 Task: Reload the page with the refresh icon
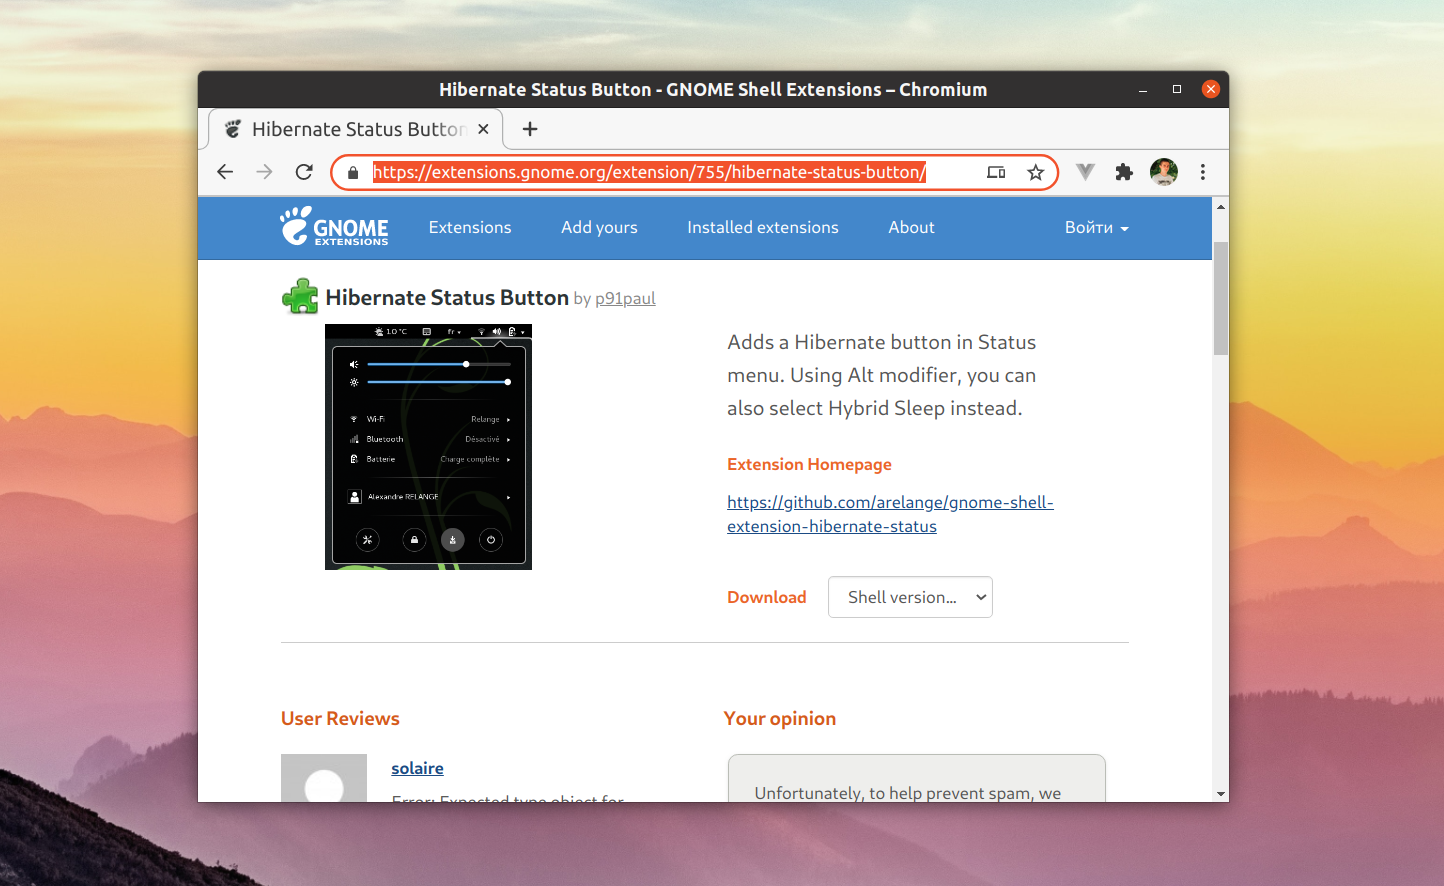pyautogui.click(x=304, y=172)
